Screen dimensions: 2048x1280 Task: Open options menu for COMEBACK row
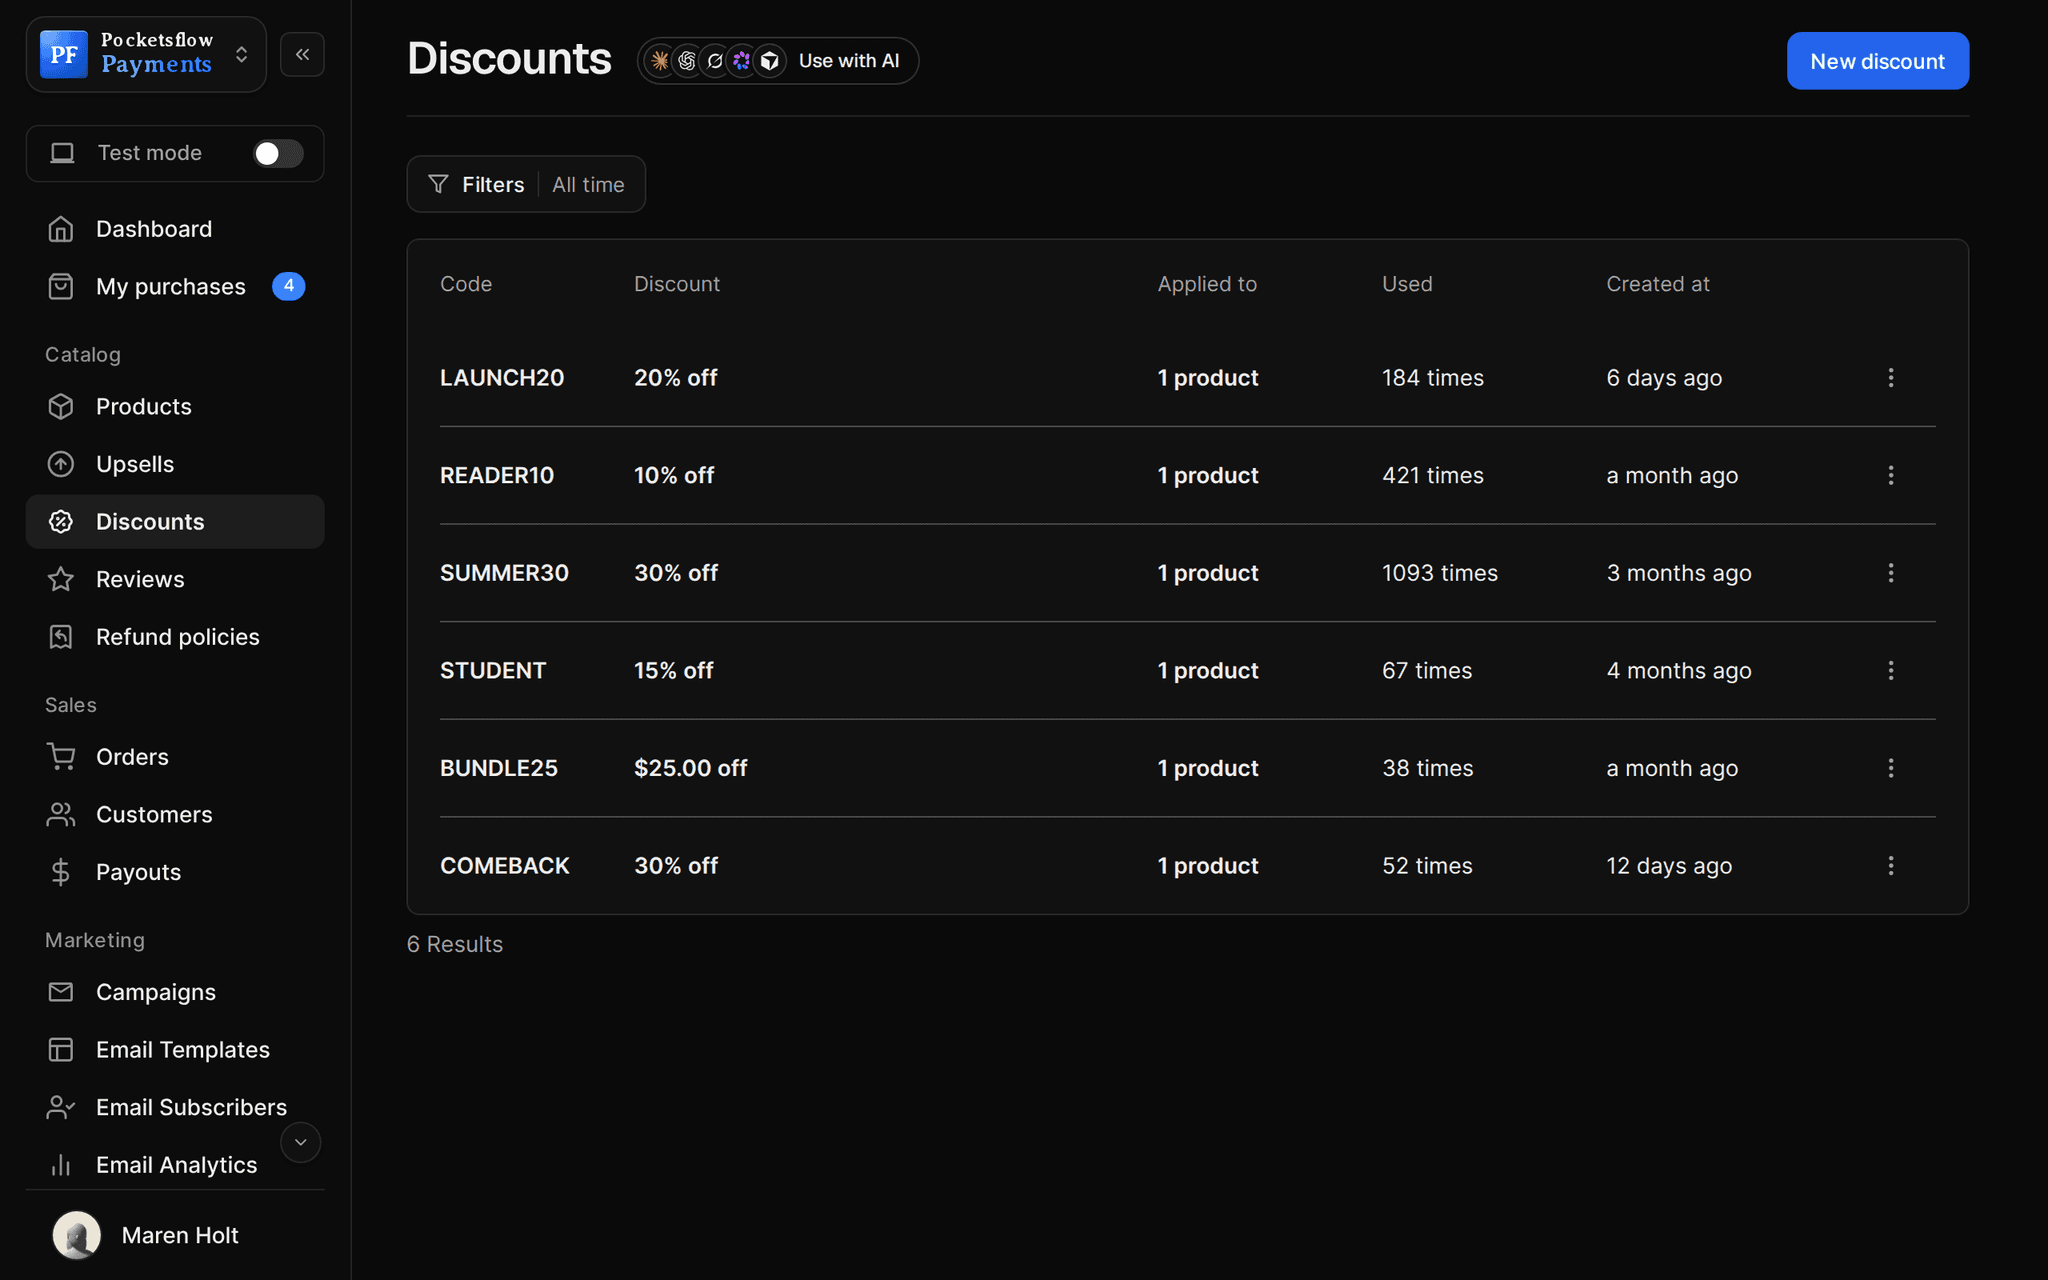1890,866
